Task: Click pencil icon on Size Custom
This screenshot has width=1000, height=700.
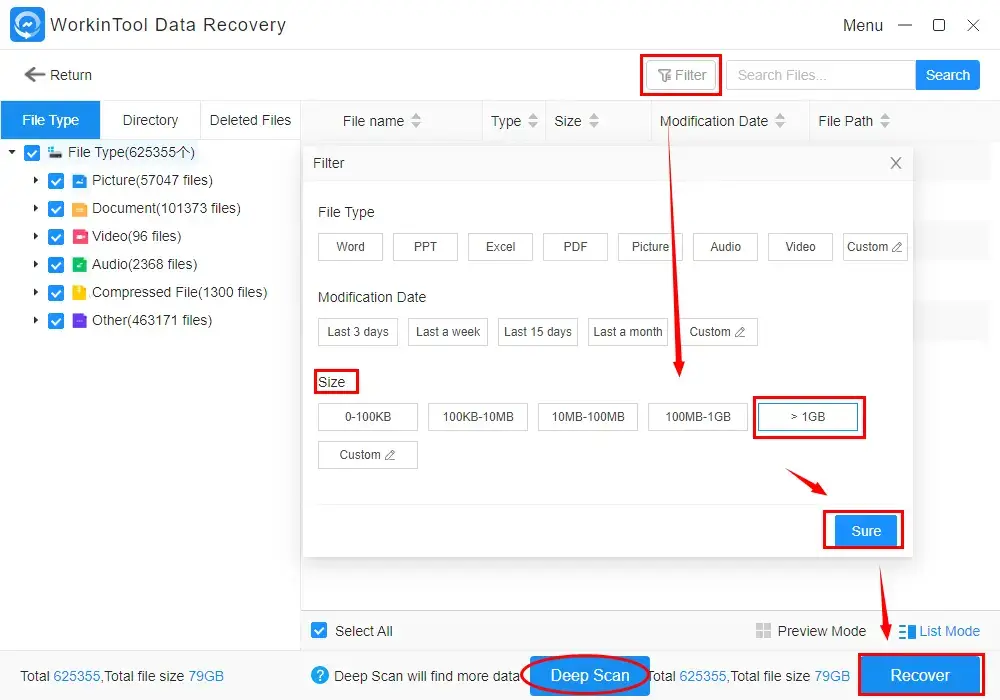Action: click(x=390, y=455)
